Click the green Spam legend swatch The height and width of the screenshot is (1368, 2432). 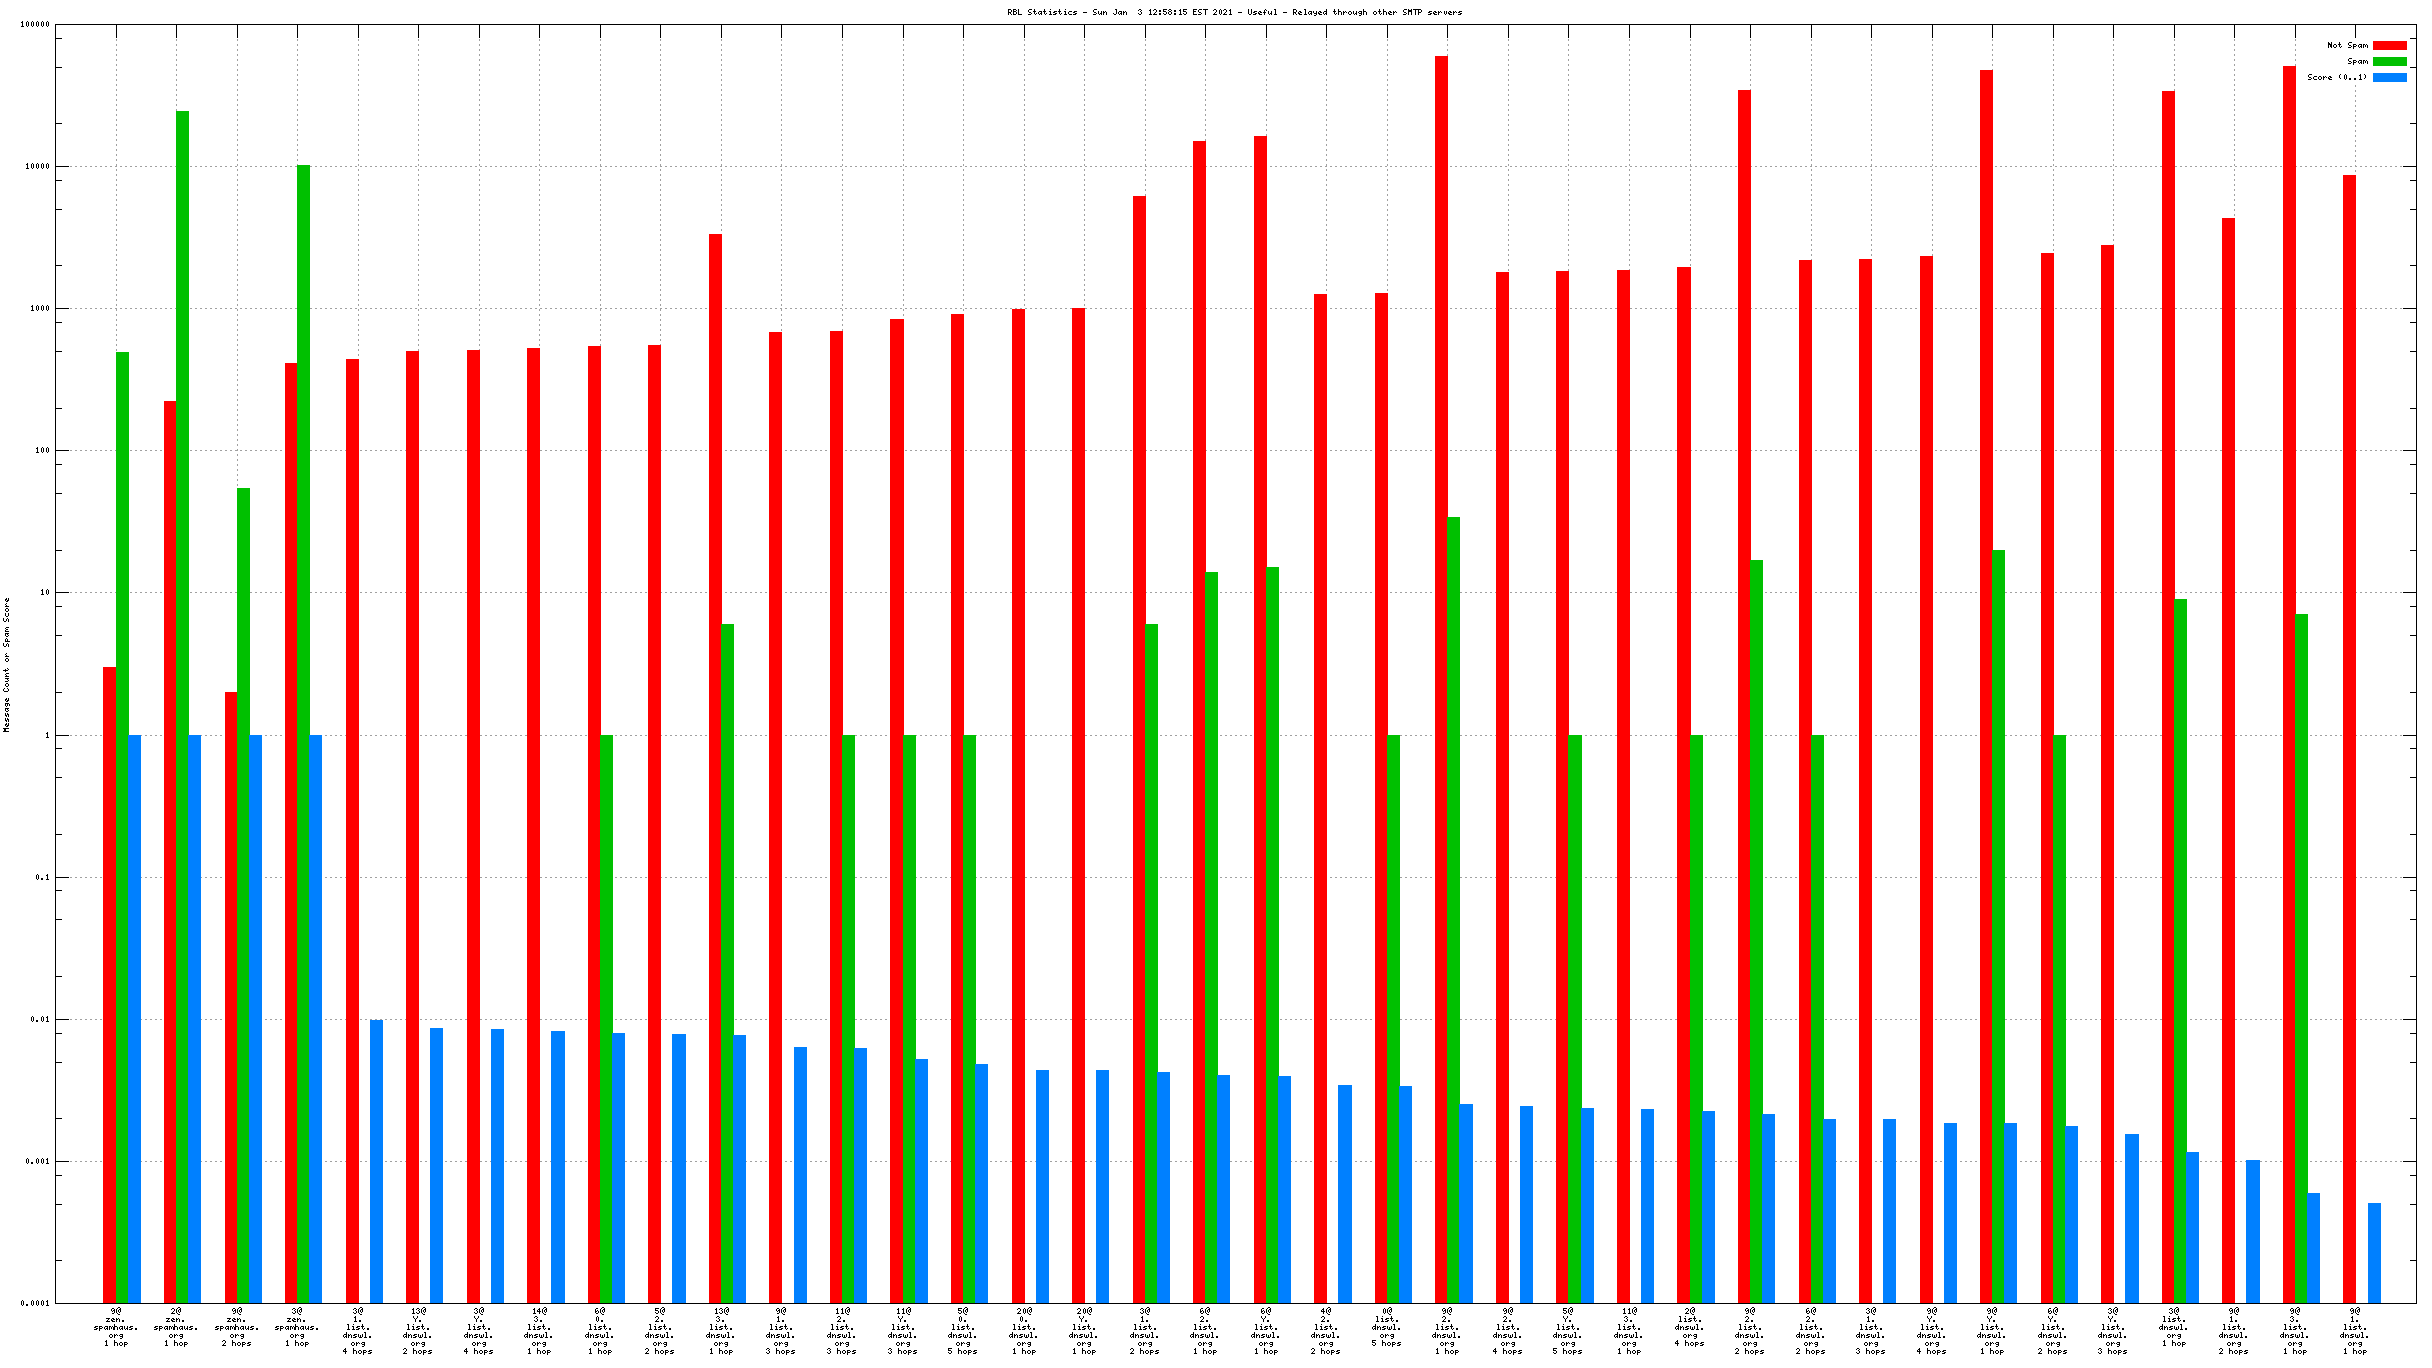coord(2389,62)
